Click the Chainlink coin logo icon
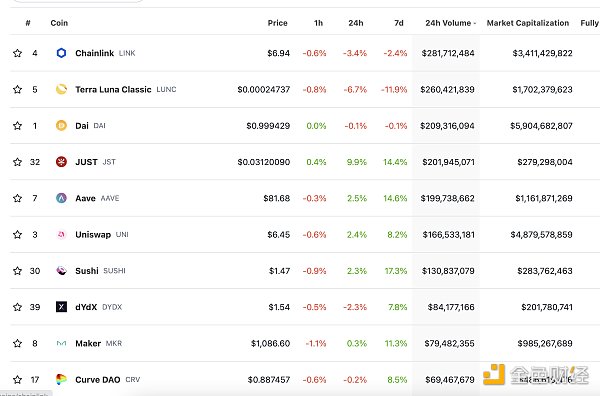 61,53
